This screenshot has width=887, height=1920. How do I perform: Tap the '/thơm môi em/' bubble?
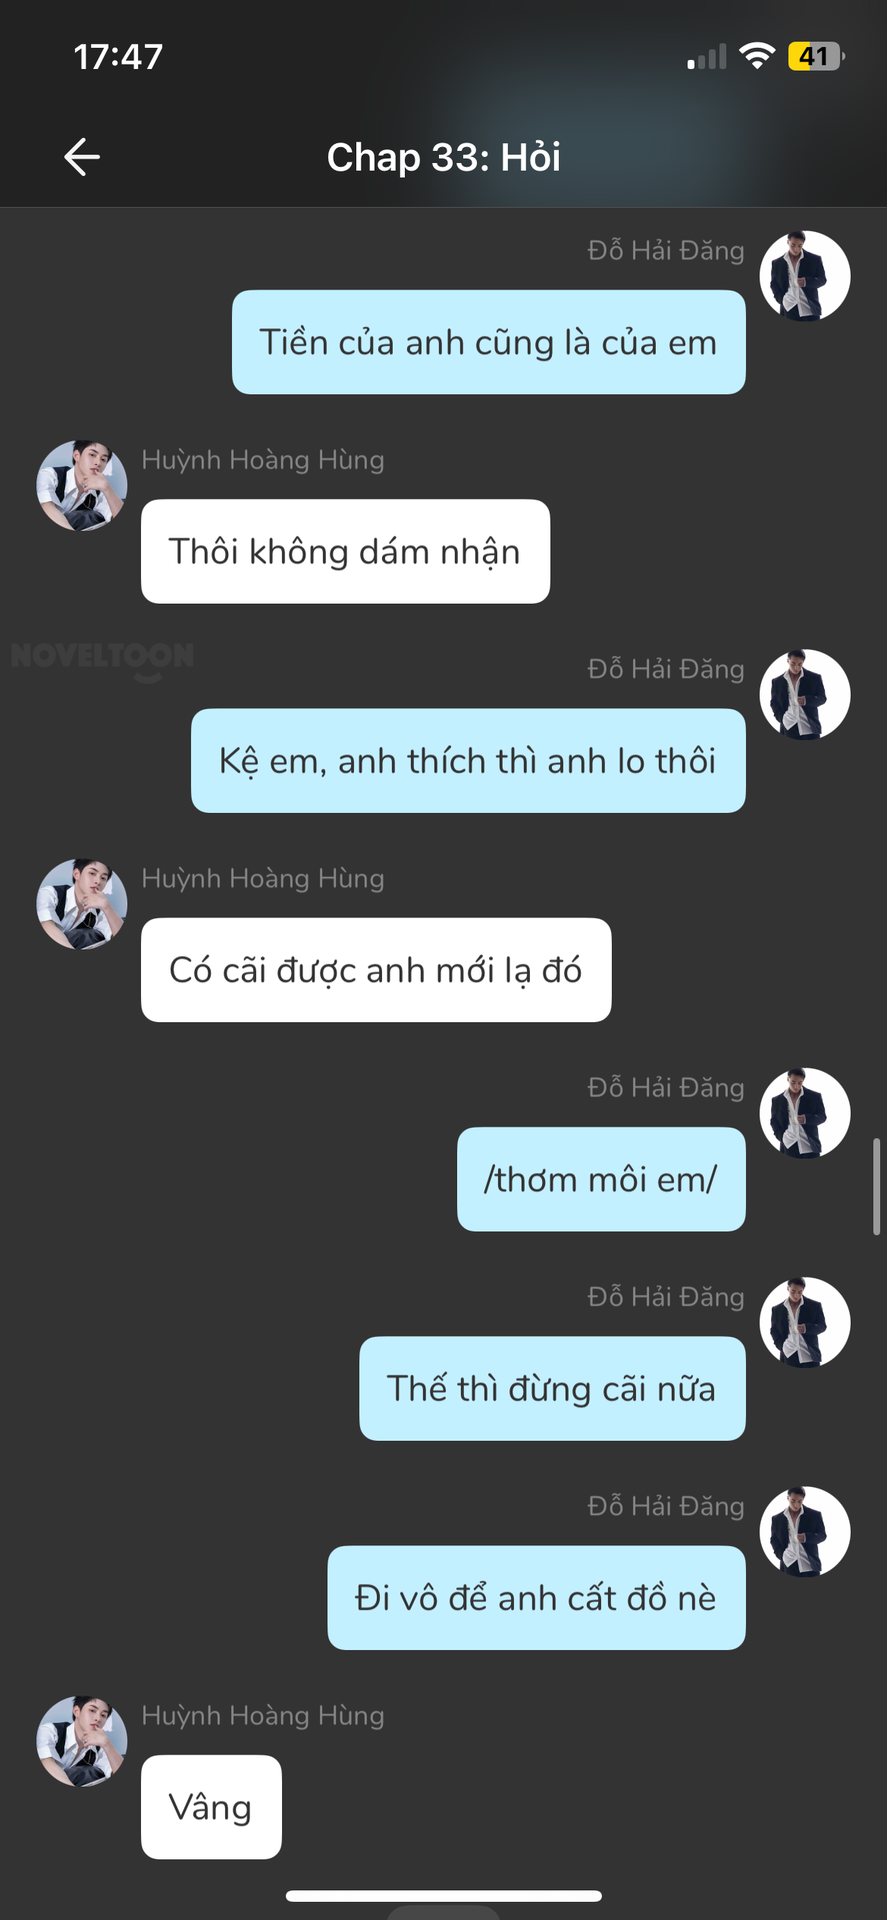point(601,1179)
